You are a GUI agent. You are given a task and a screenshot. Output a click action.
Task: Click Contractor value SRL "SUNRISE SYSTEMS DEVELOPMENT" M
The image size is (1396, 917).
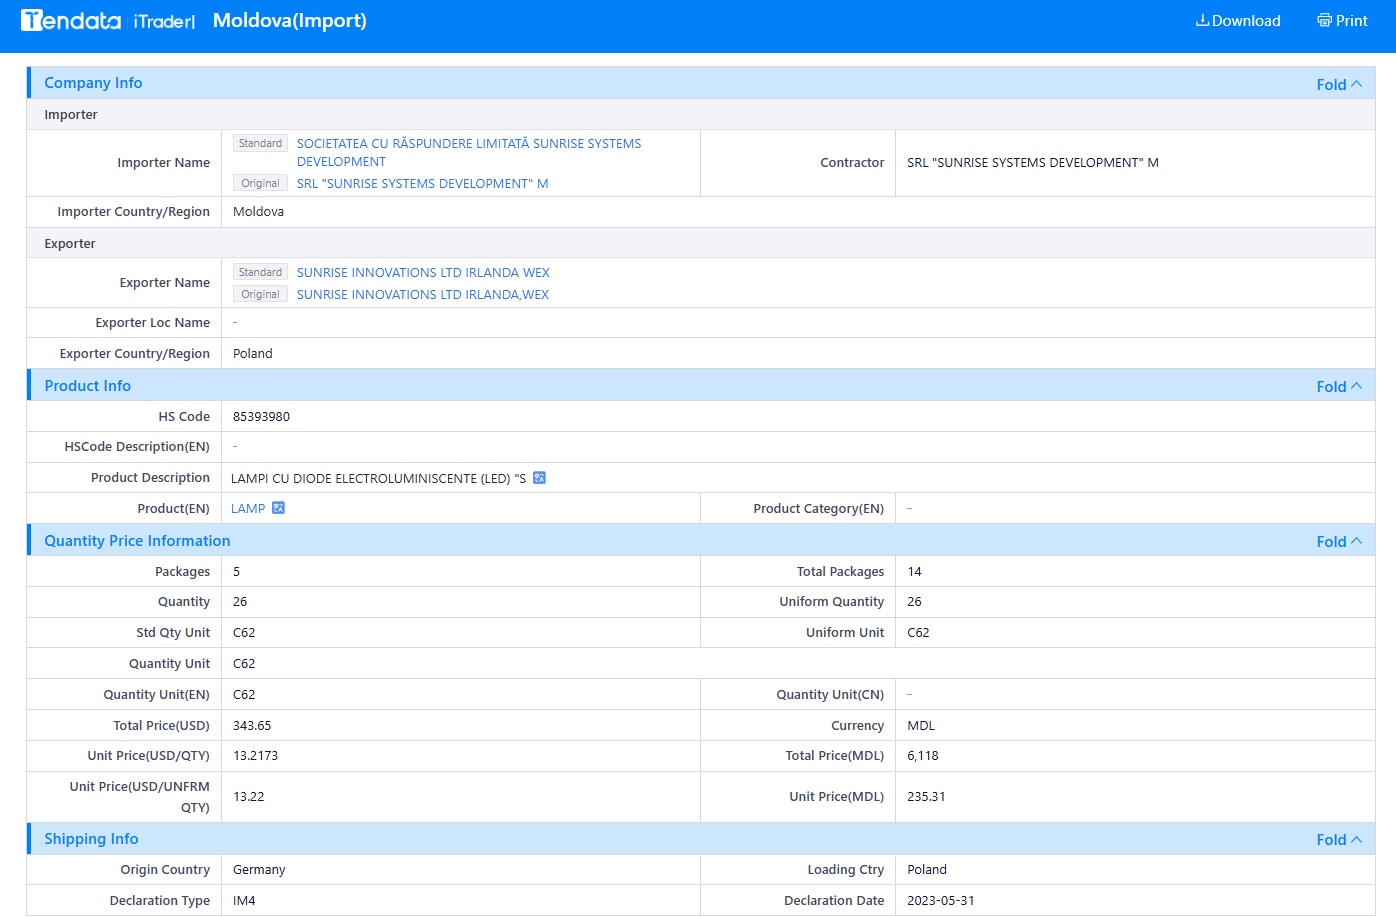coord(1033,163)
